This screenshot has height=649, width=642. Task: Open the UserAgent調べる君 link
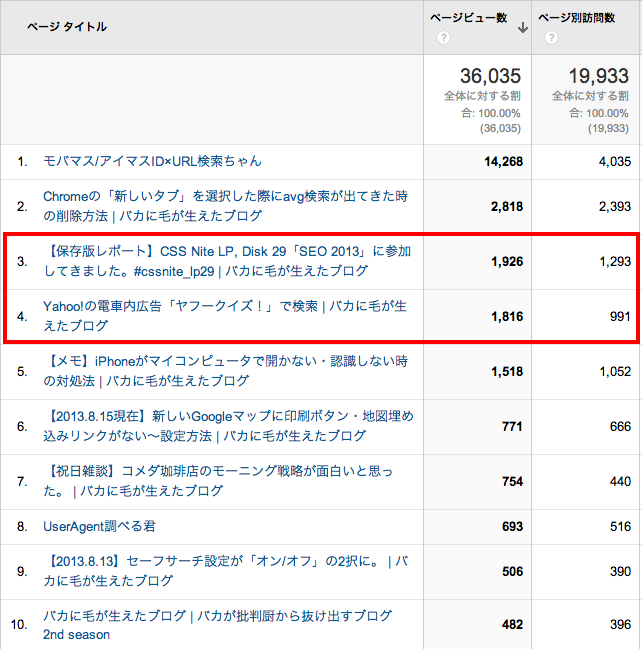99,526
